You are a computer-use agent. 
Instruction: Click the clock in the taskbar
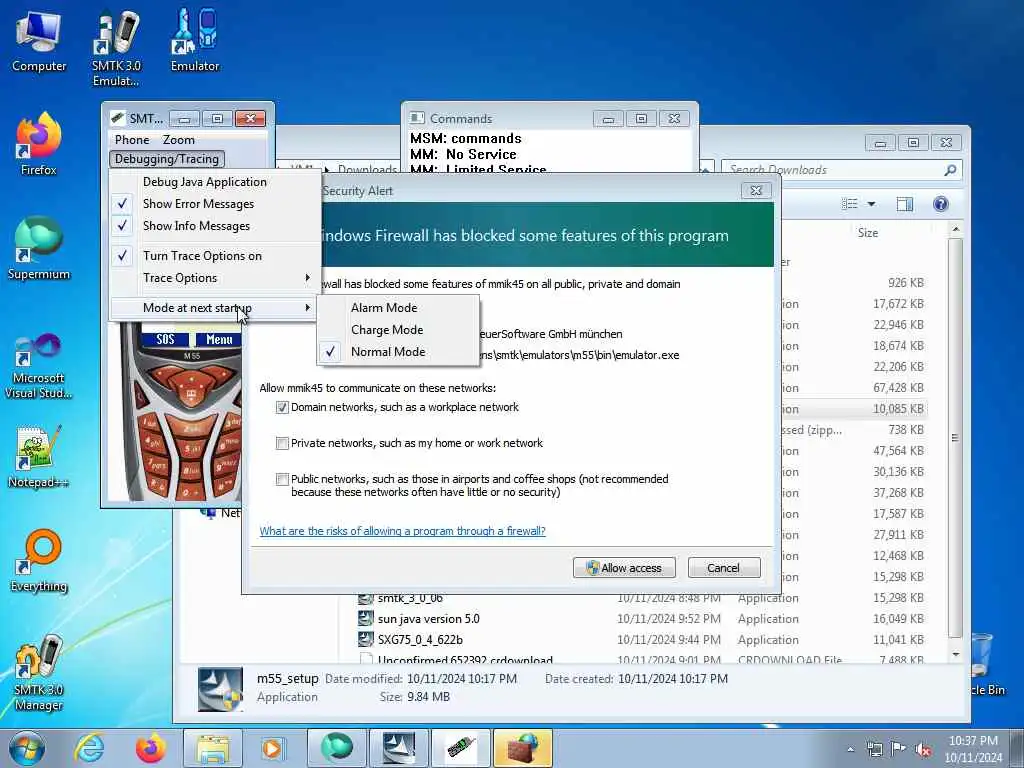[x=973, y=749]
